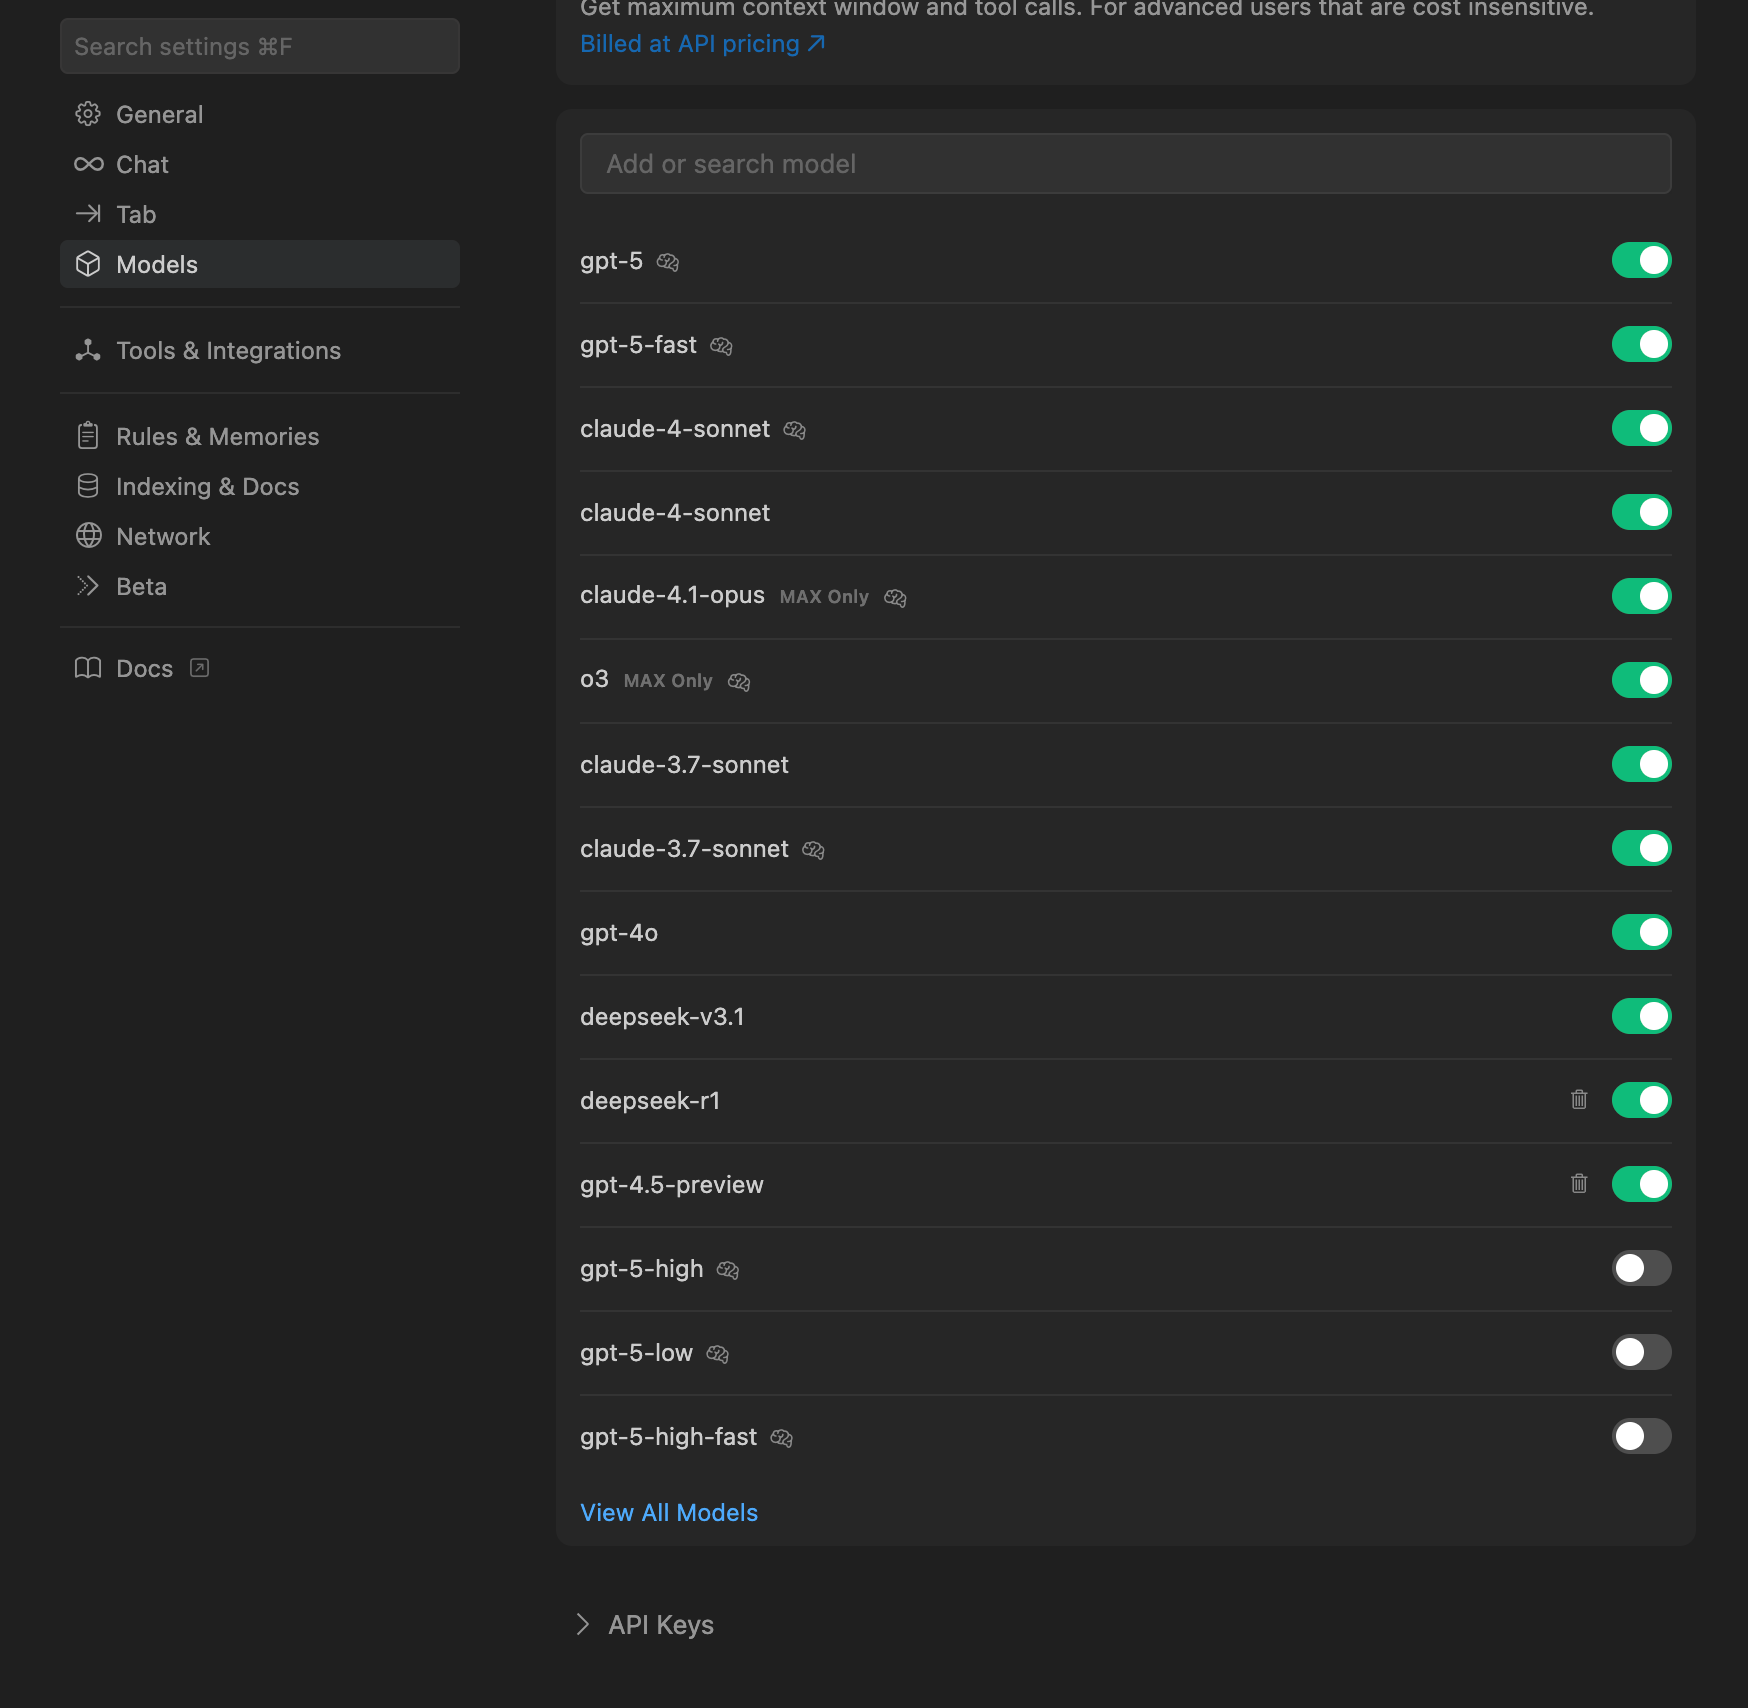Go to Tab settings
The height and width of the screenshot is (1708, 1748).
pyautogui.click(x=260, y=214)
